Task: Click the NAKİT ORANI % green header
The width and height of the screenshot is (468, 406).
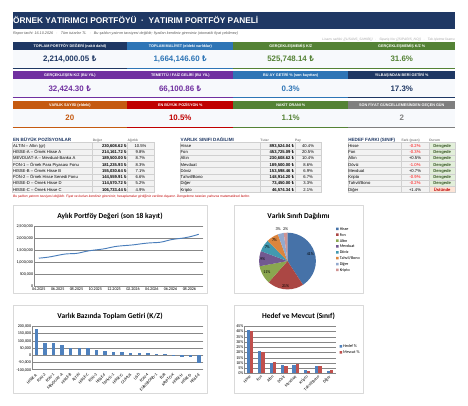Action: (x=290, y=105)
